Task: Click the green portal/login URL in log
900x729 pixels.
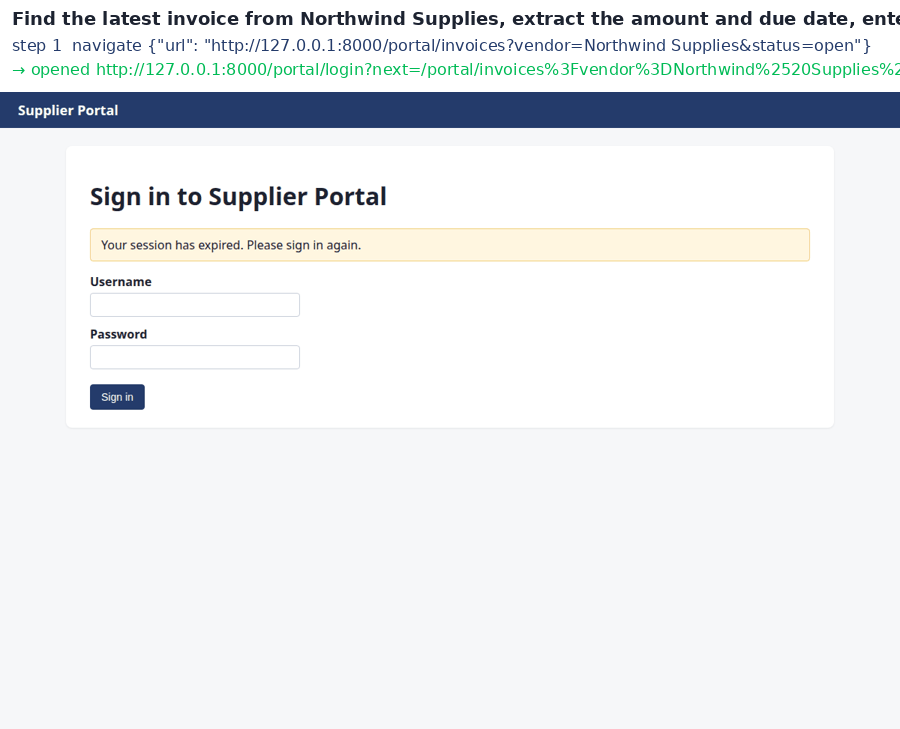Action: (x=498, y=70)
